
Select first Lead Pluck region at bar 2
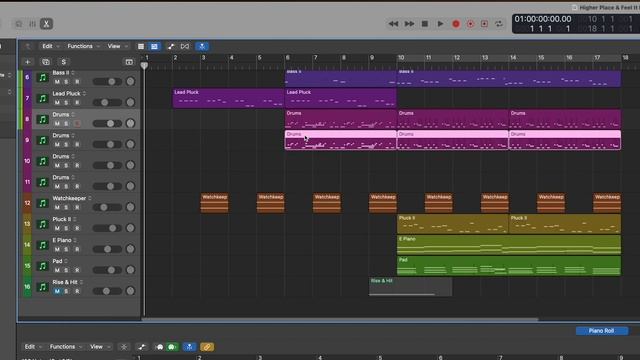point(229,98)
